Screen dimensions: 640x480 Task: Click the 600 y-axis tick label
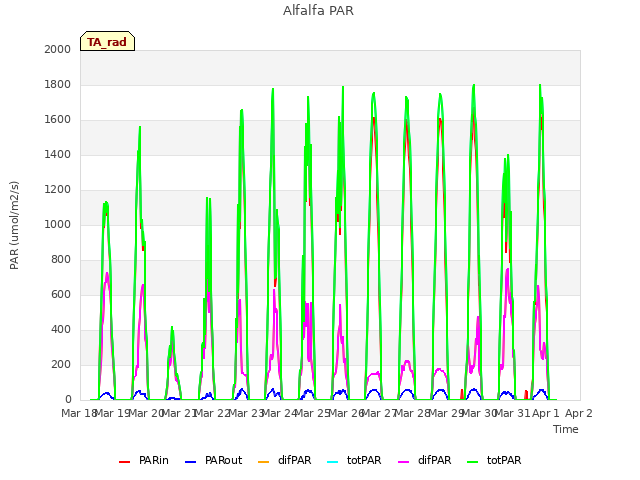61,294
